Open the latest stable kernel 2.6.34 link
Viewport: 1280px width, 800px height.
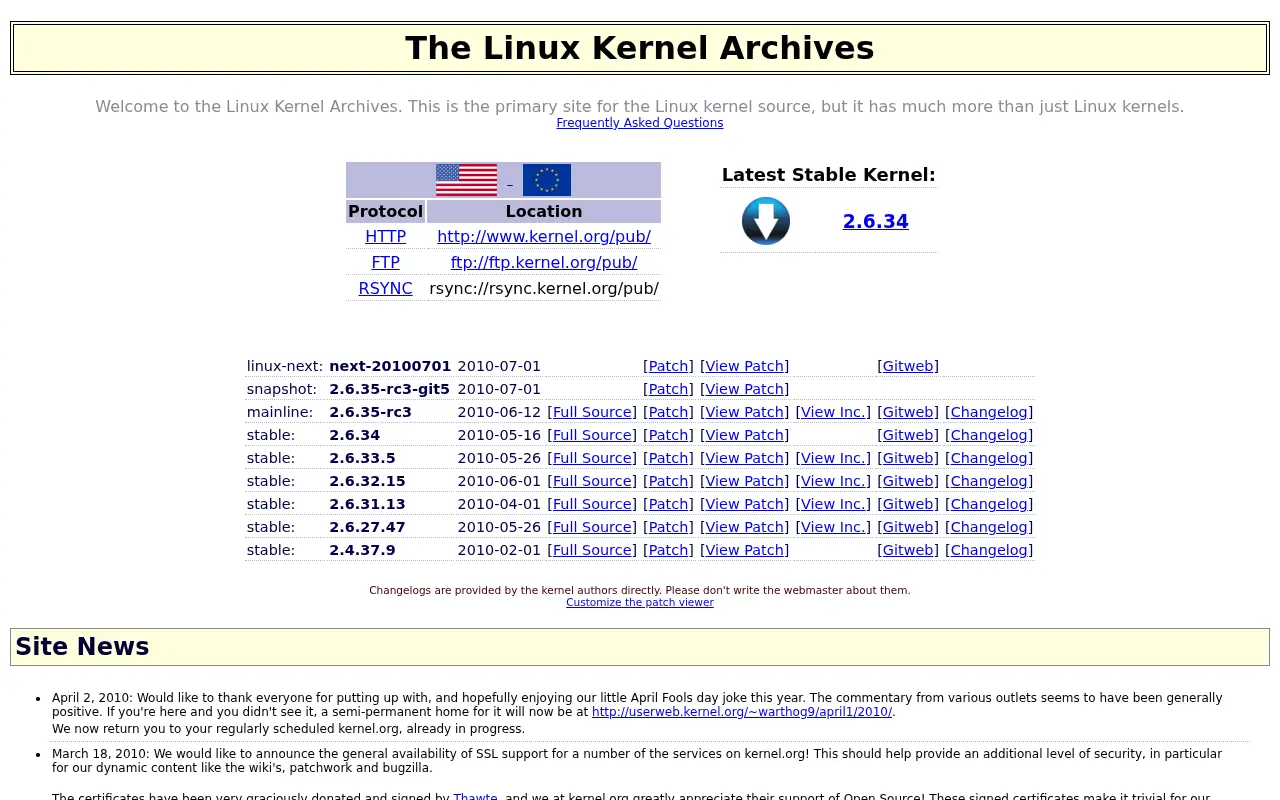pos(876,221)
